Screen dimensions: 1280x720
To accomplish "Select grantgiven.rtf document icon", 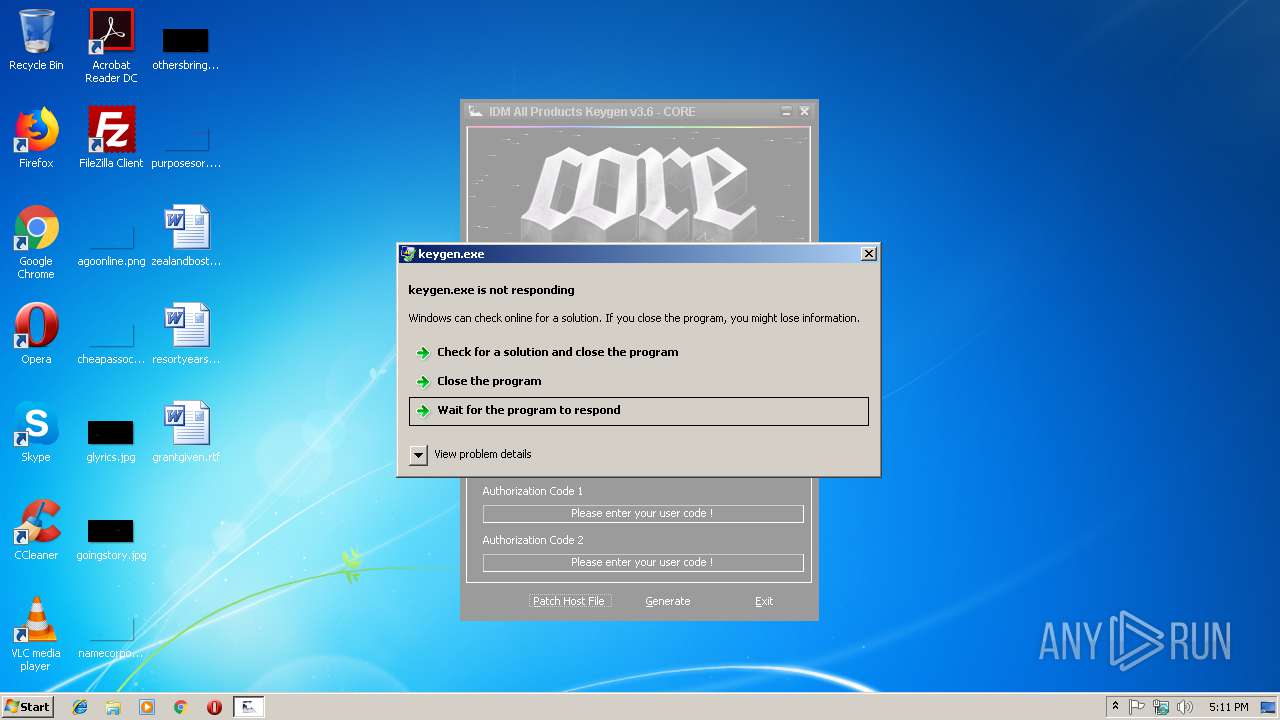I will pyautogui.click(x=186, y=432).
